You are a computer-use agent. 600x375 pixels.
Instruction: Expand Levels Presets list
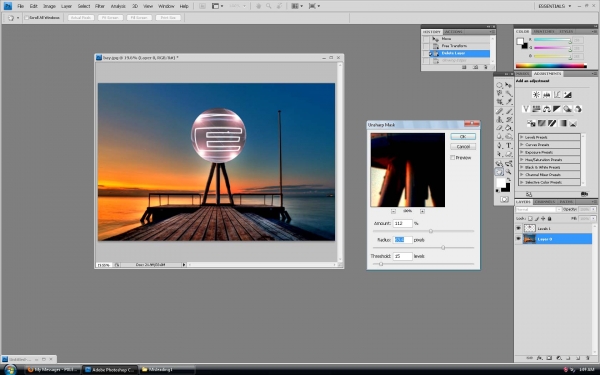522,137
